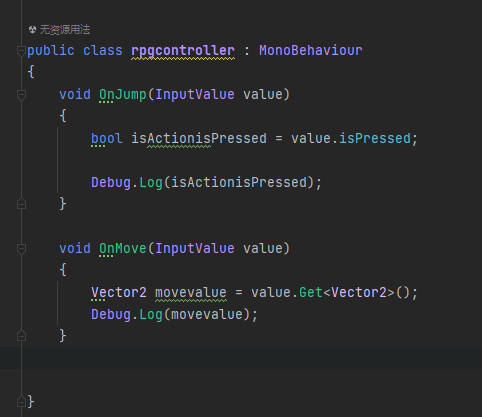The width and height of the screenshot is (482, 417).
Task: Place cursor on highlighted empty current line
Action: [241, 358]
